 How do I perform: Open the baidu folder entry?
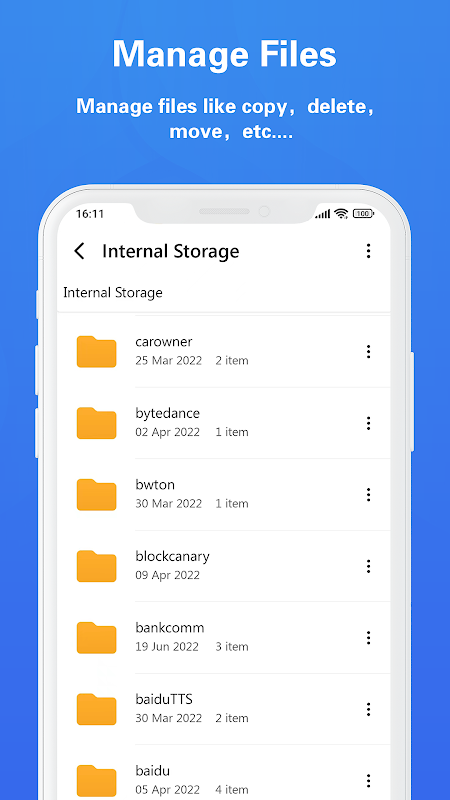(223, 772)
